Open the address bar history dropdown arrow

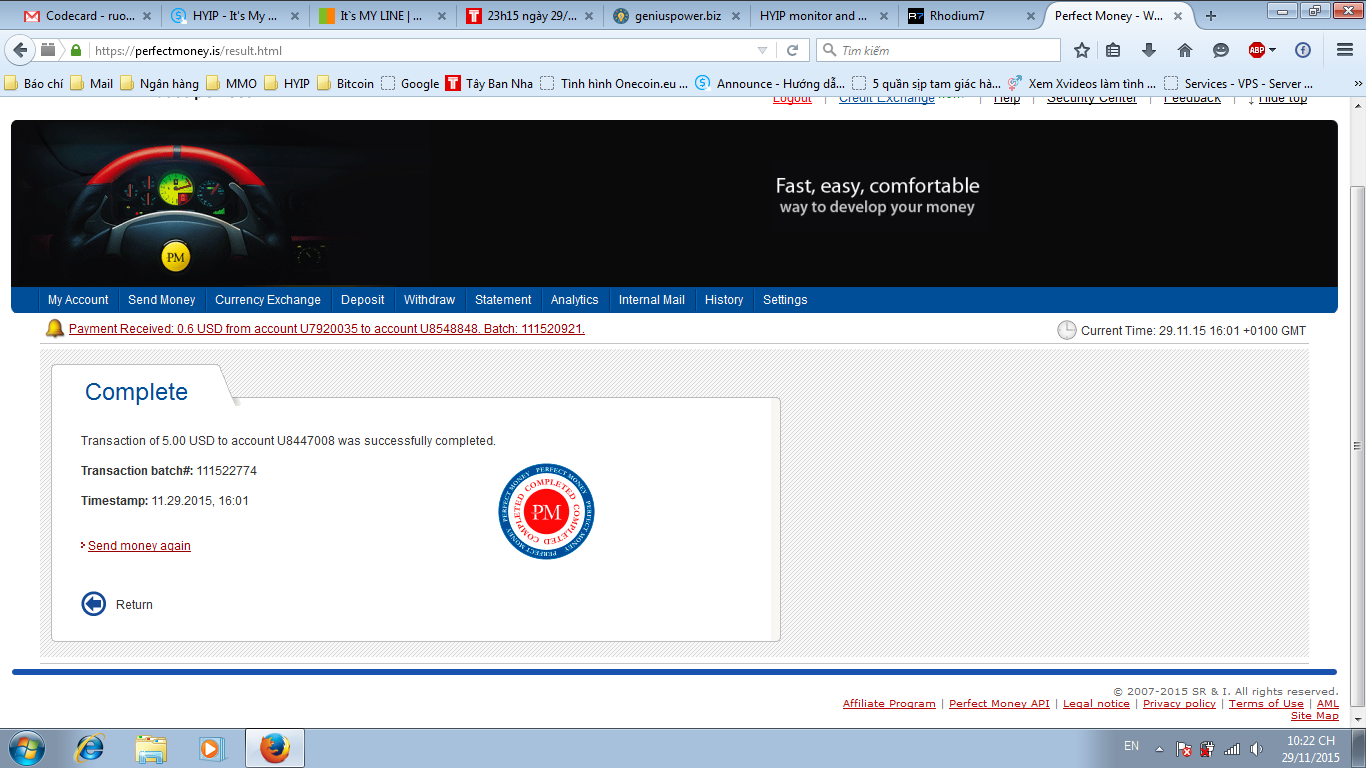tap(762, 50)
